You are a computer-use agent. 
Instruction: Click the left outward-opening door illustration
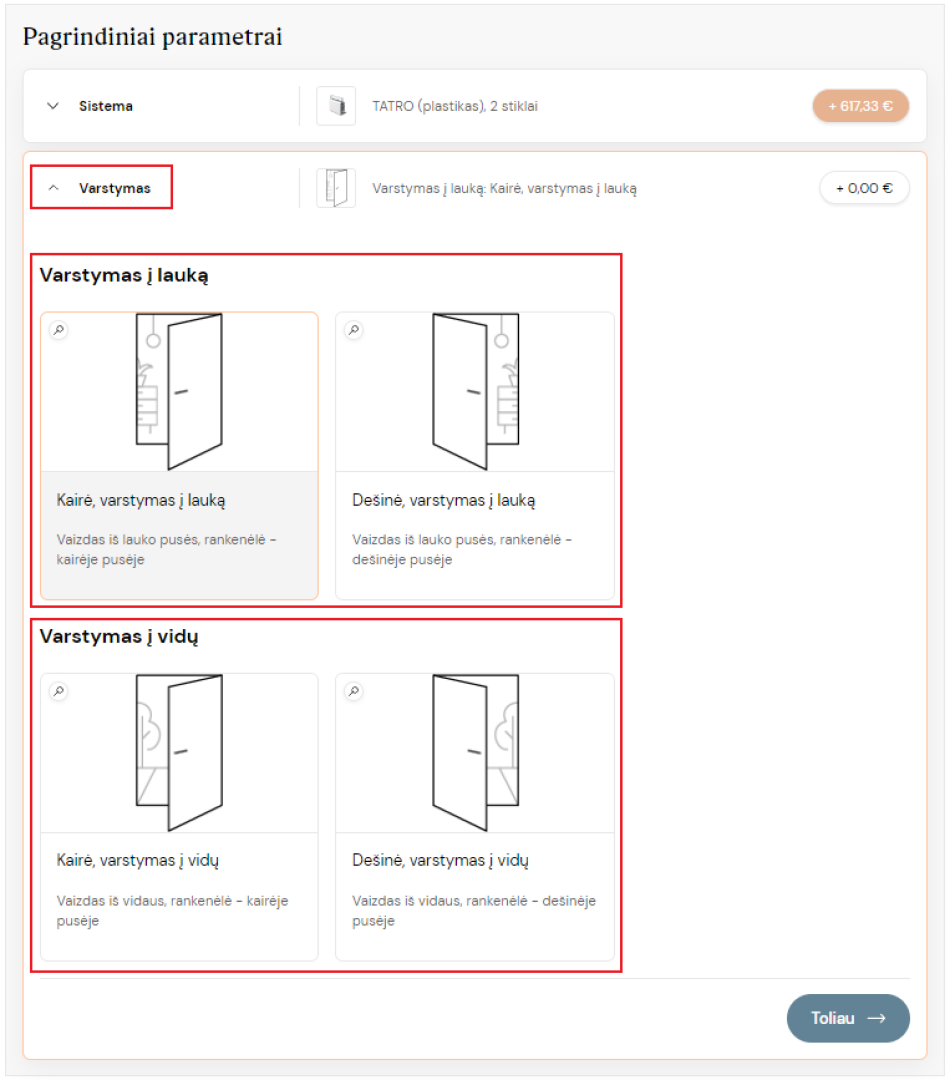coord(179,391)
